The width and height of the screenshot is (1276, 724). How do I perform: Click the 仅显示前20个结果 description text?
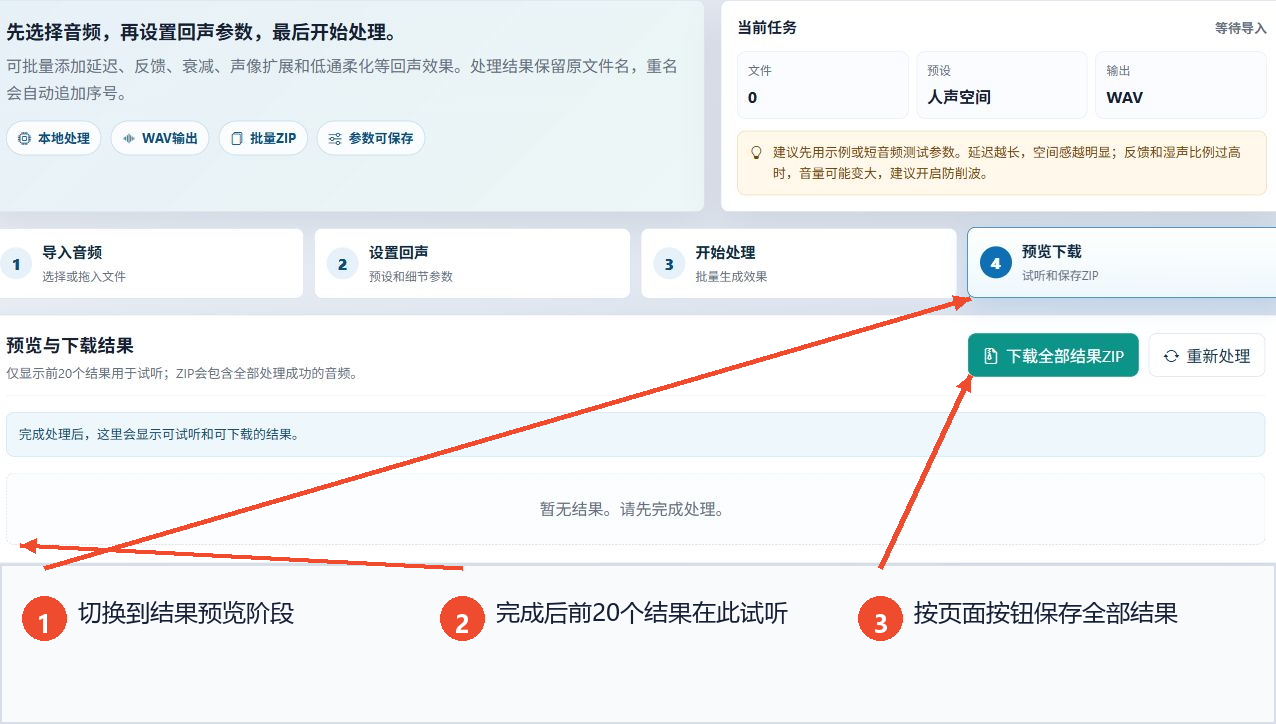(x=182, y=373)
